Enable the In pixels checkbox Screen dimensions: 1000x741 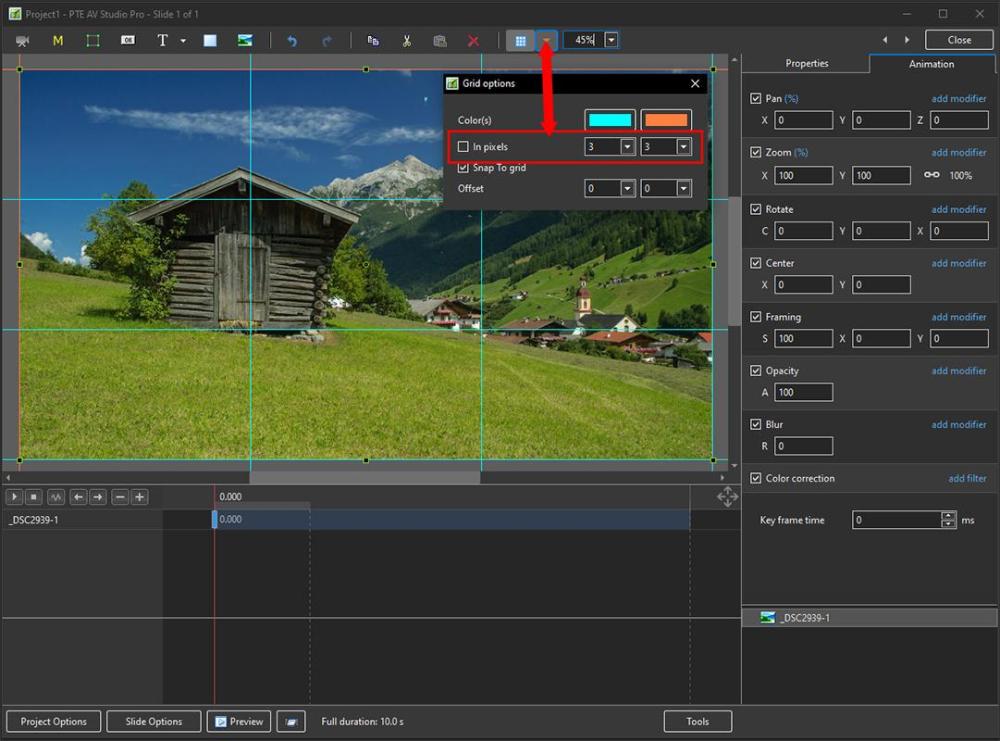[463, 147]
